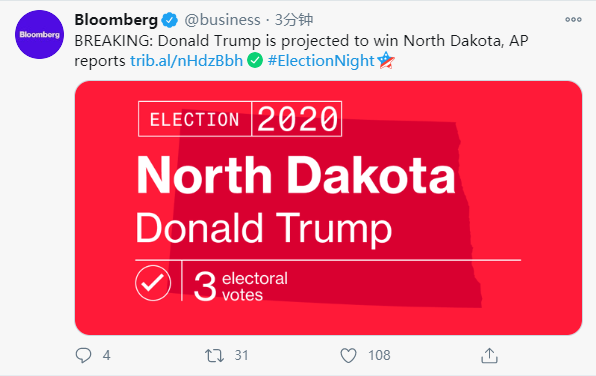Click the reply count 4
This screenshot has width=596, height=376.
pyautogui.click(x=106, y=355)
